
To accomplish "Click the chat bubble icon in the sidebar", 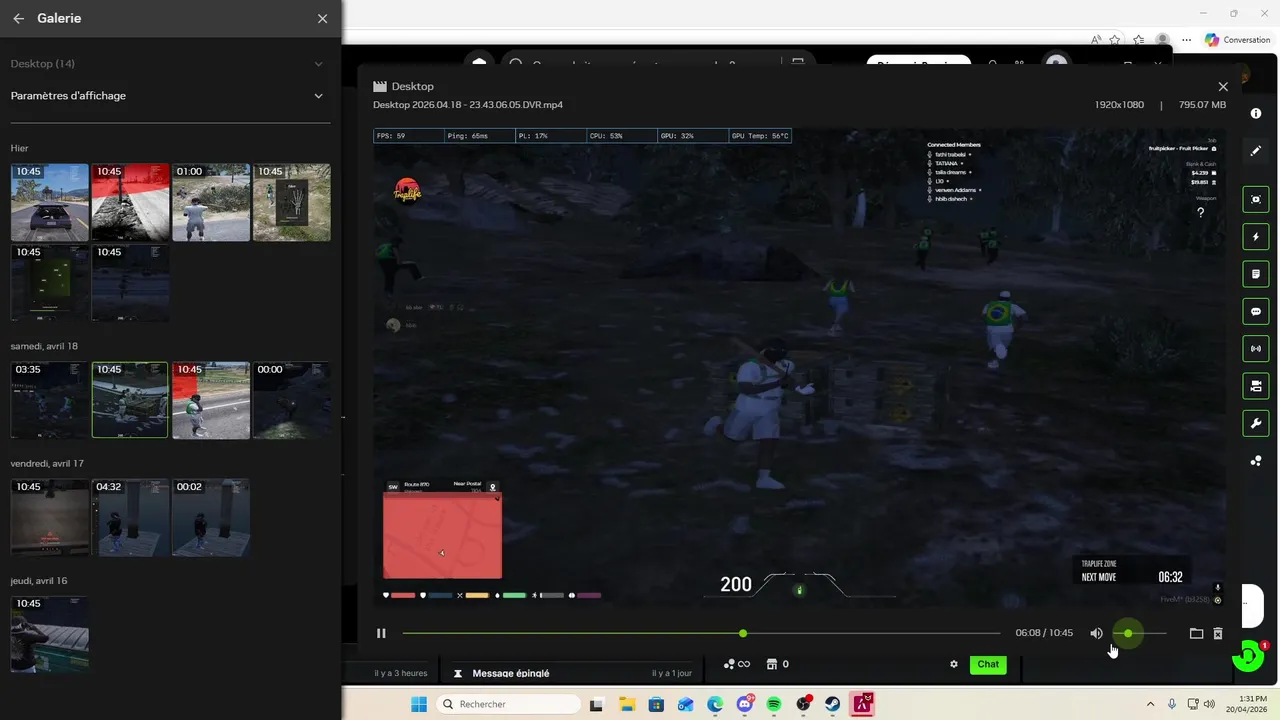I will [x=1256, y=311].
